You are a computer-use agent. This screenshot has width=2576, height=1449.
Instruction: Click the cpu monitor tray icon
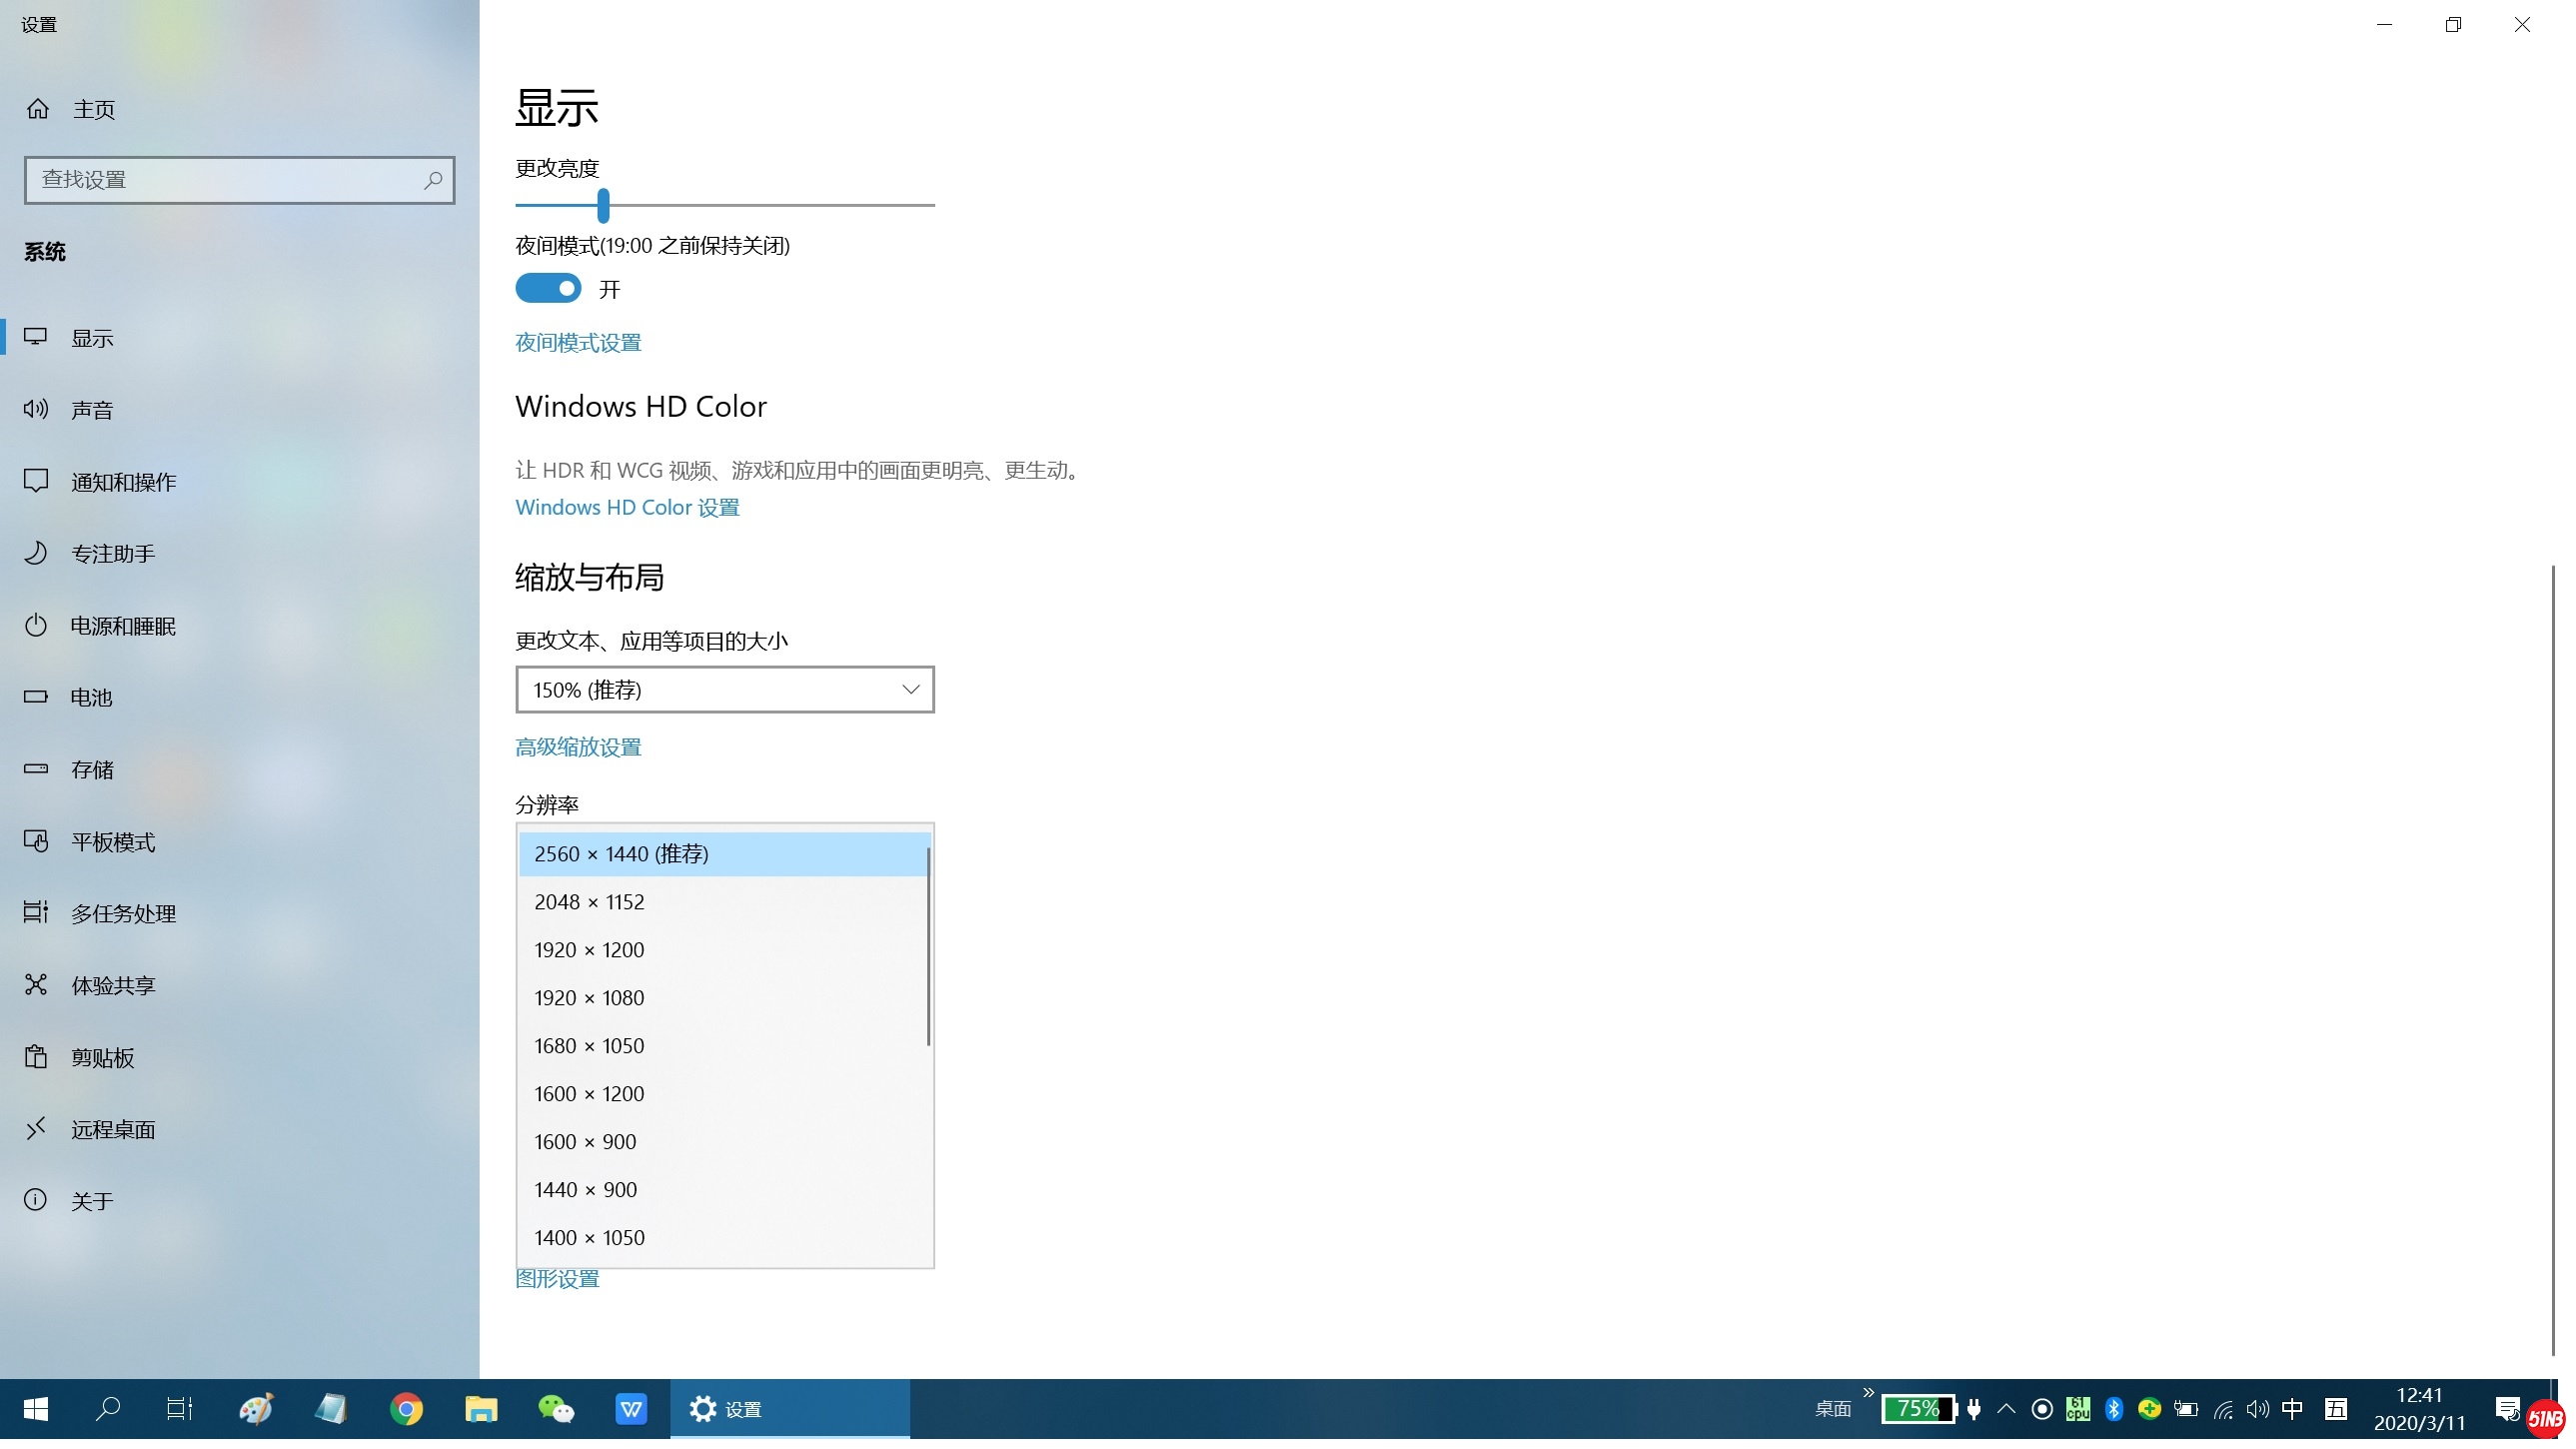[x=2078, y=1408]
